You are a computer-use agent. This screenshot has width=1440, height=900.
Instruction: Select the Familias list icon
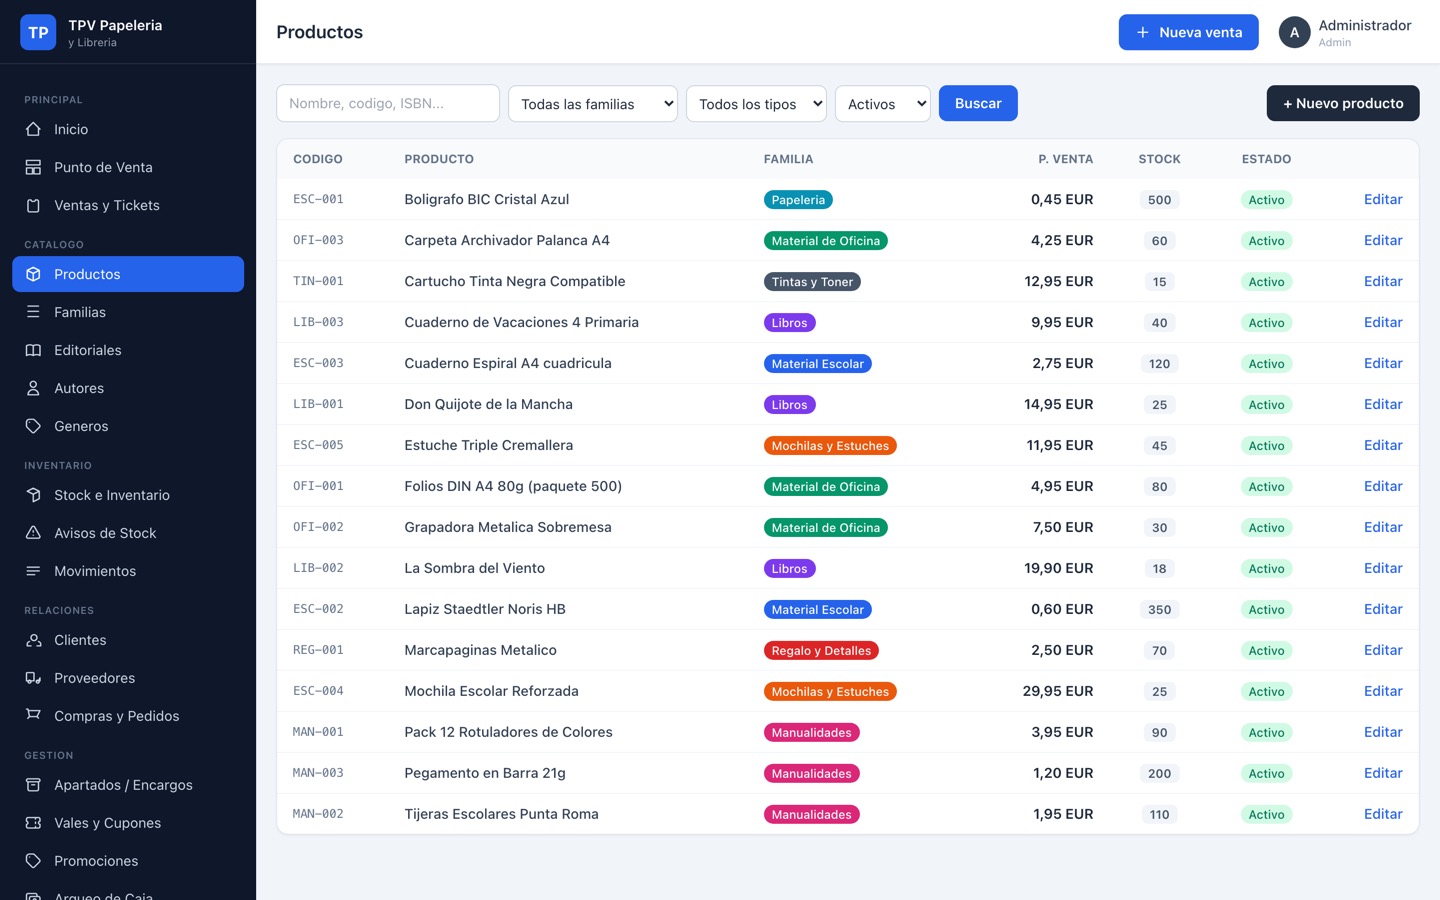(33, 312)
